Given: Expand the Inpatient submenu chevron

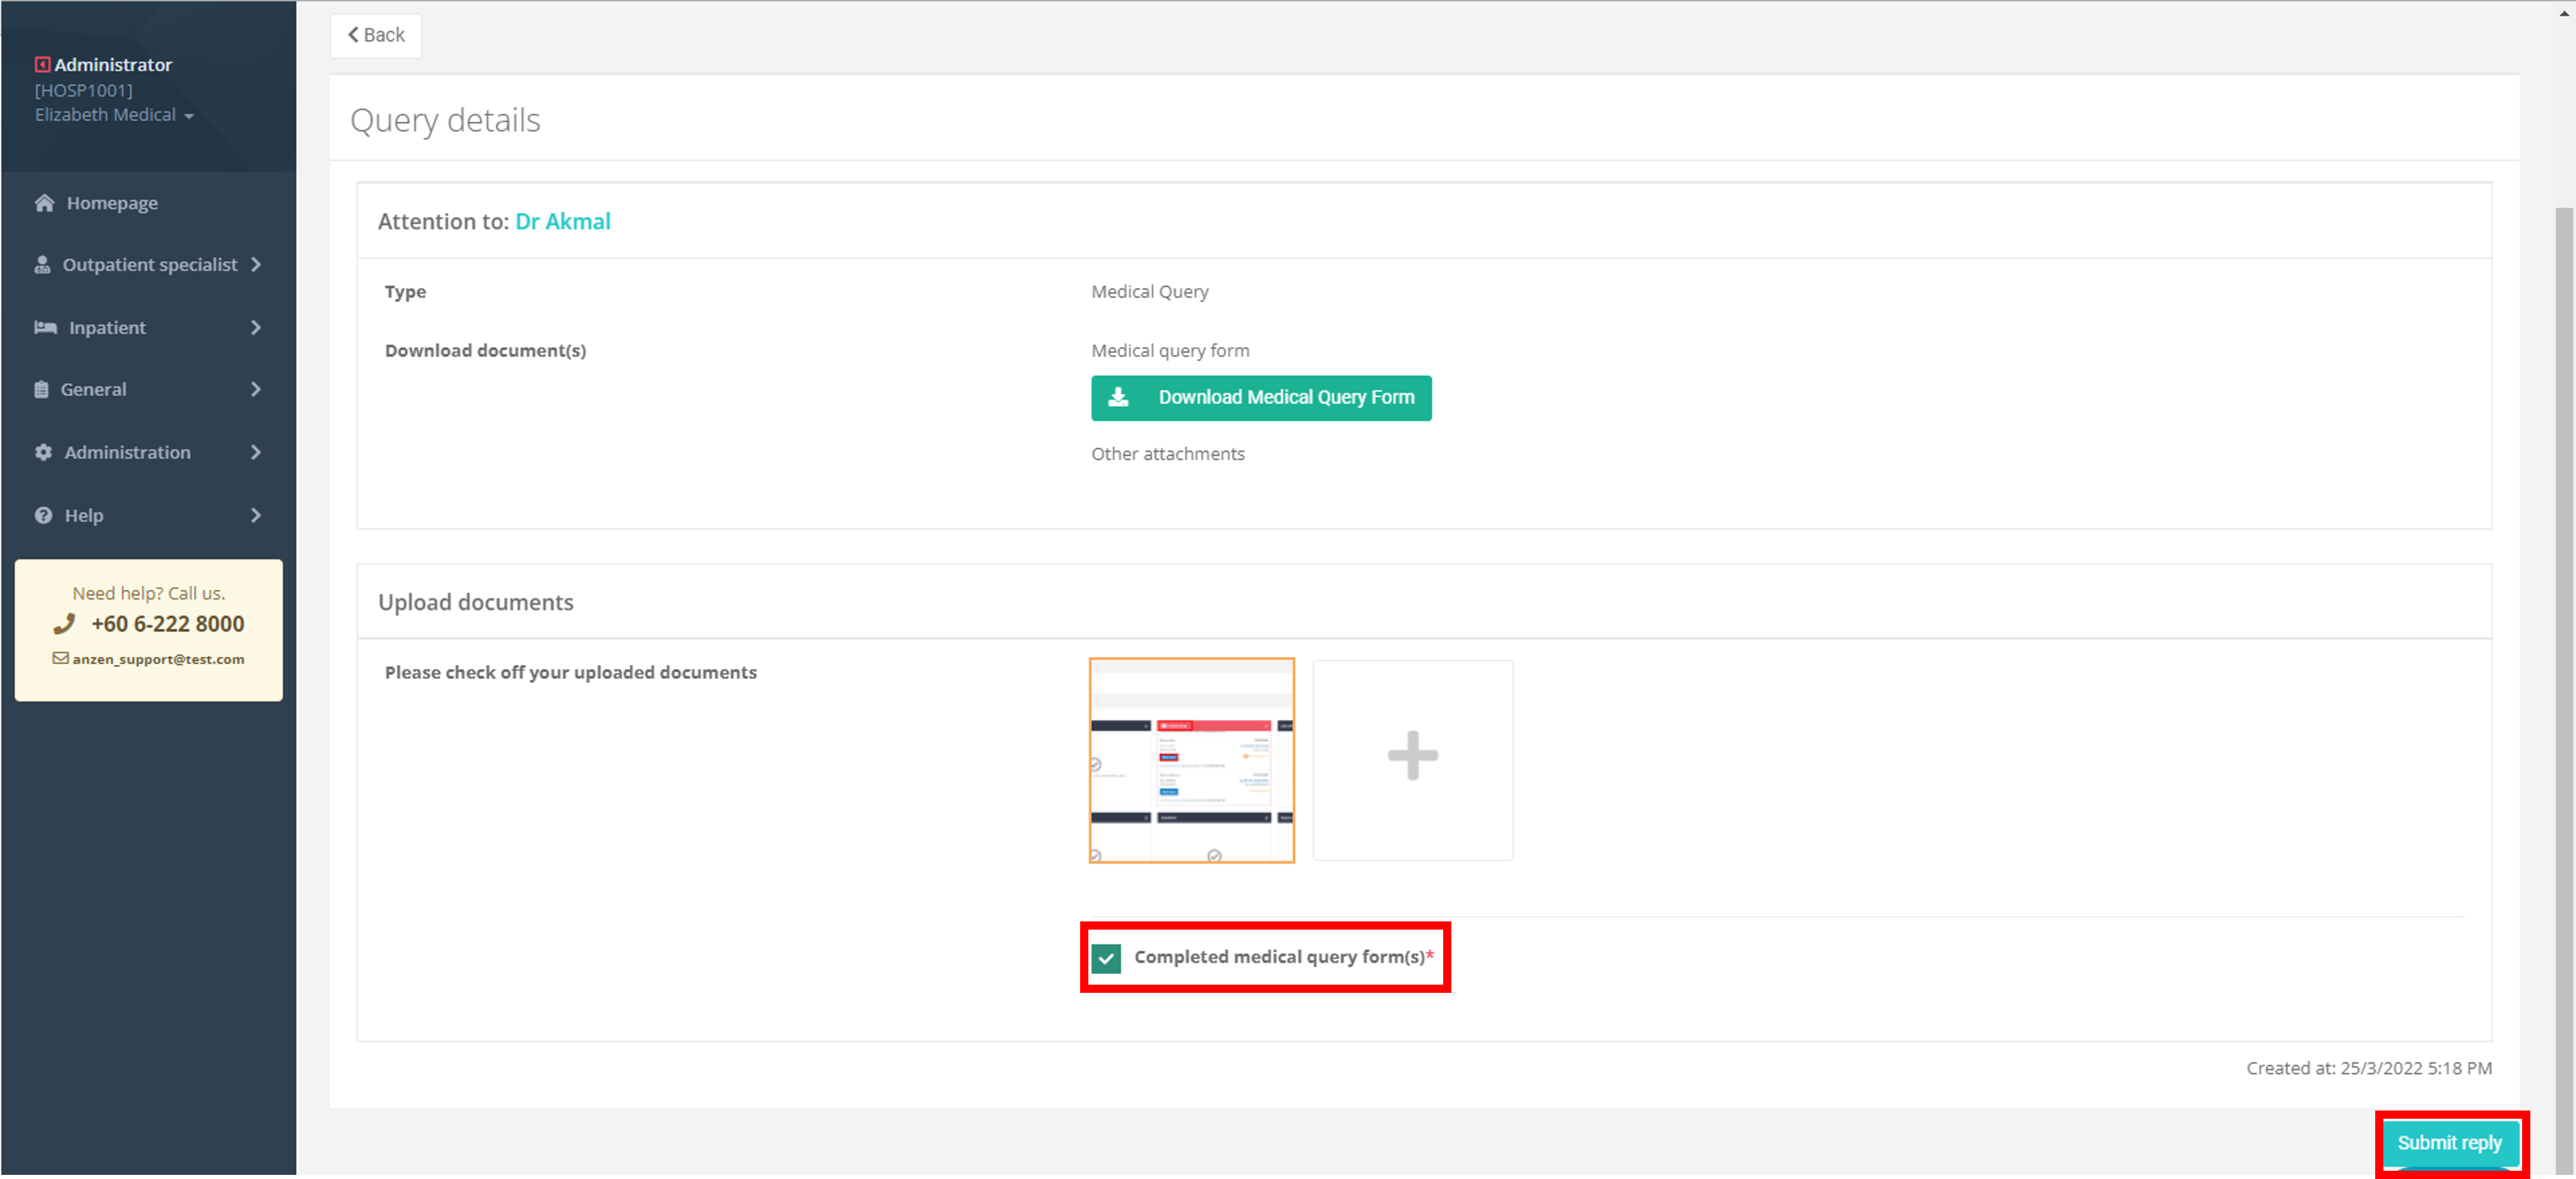Looking at the screenshot, I should [256, 328].
